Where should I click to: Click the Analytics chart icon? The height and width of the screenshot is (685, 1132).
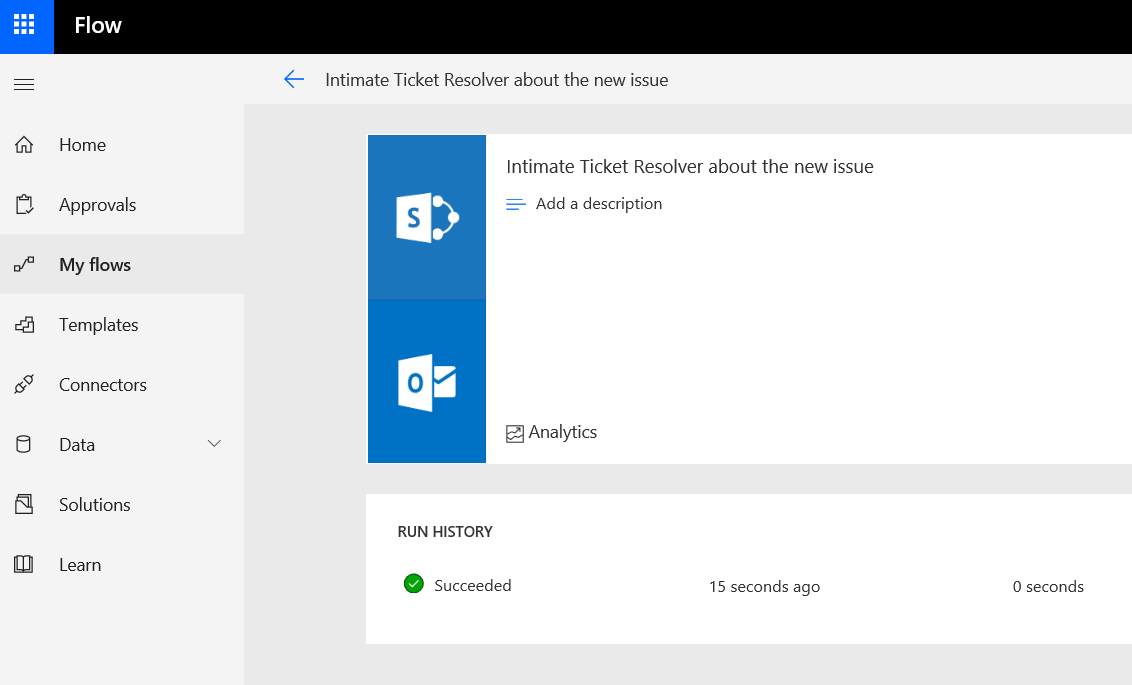[x=515, y=434]
